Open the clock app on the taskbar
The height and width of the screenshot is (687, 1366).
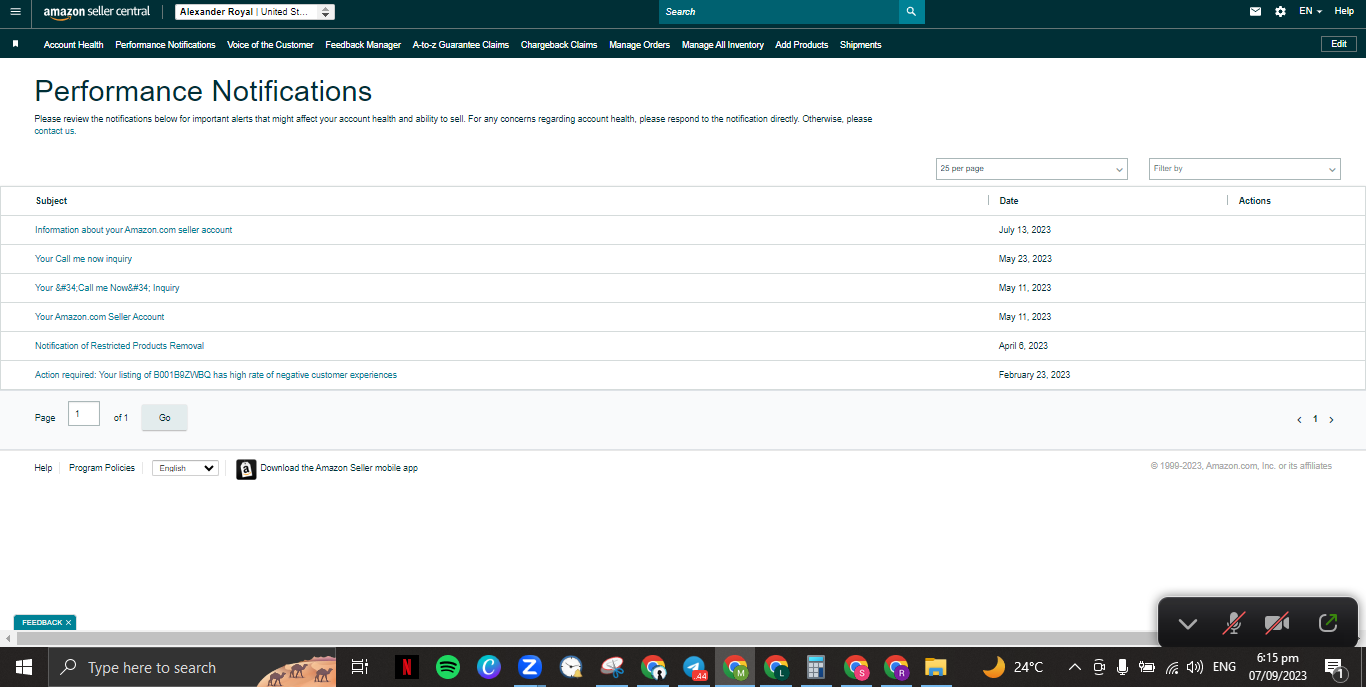point(571,667)
